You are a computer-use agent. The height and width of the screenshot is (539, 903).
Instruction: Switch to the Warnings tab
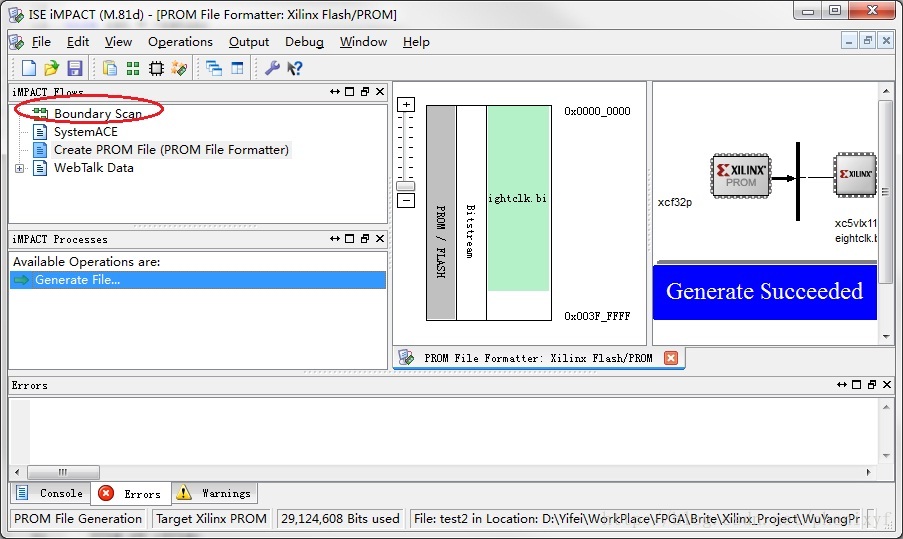pyautogui.click(x=215, y=494)
